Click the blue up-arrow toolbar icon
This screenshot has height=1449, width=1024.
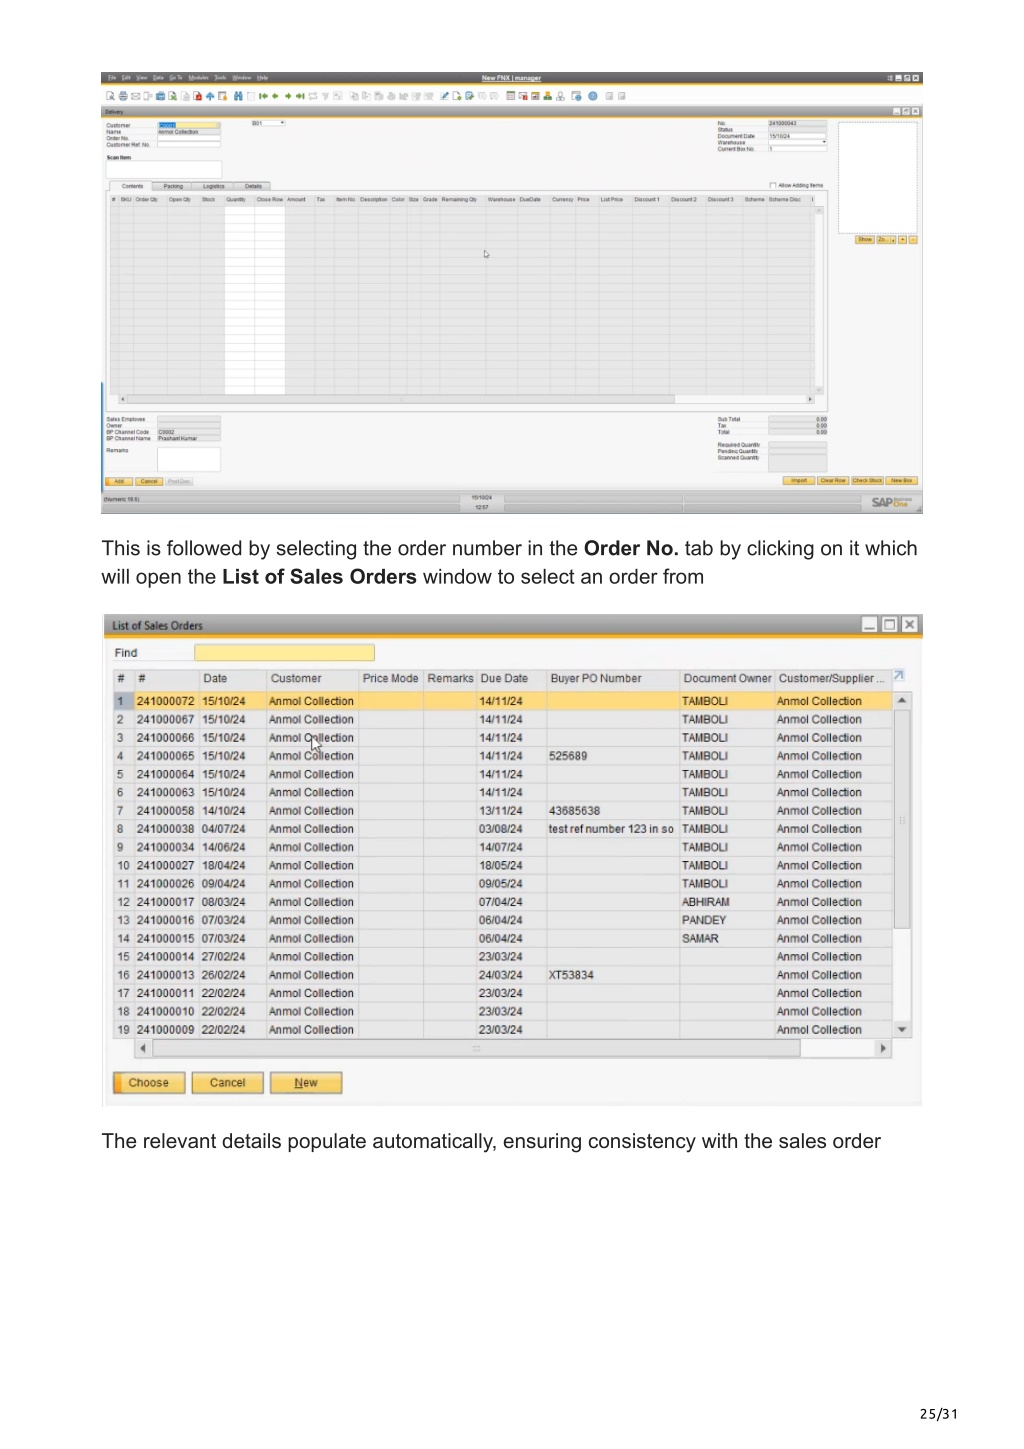[x=210, y=96]
